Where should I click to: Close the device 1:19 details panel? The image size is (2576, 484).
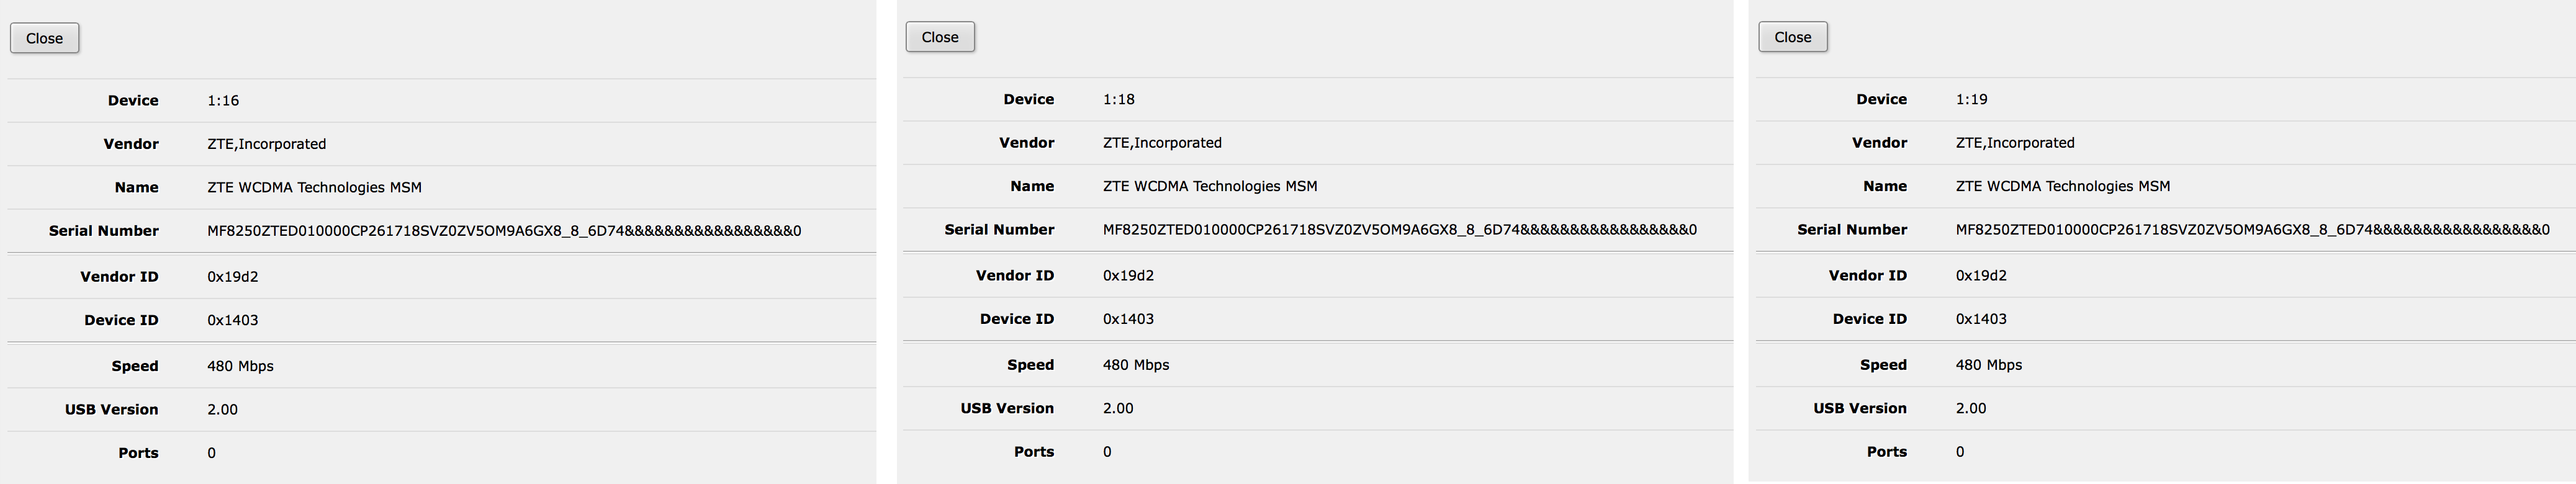coord(1792,37)
